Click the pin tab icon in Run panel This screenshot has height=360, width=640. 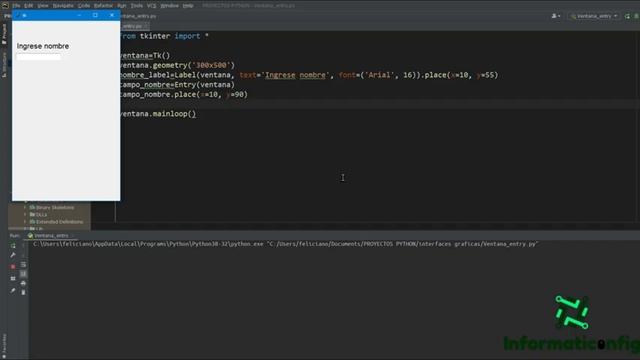[13, 291]
